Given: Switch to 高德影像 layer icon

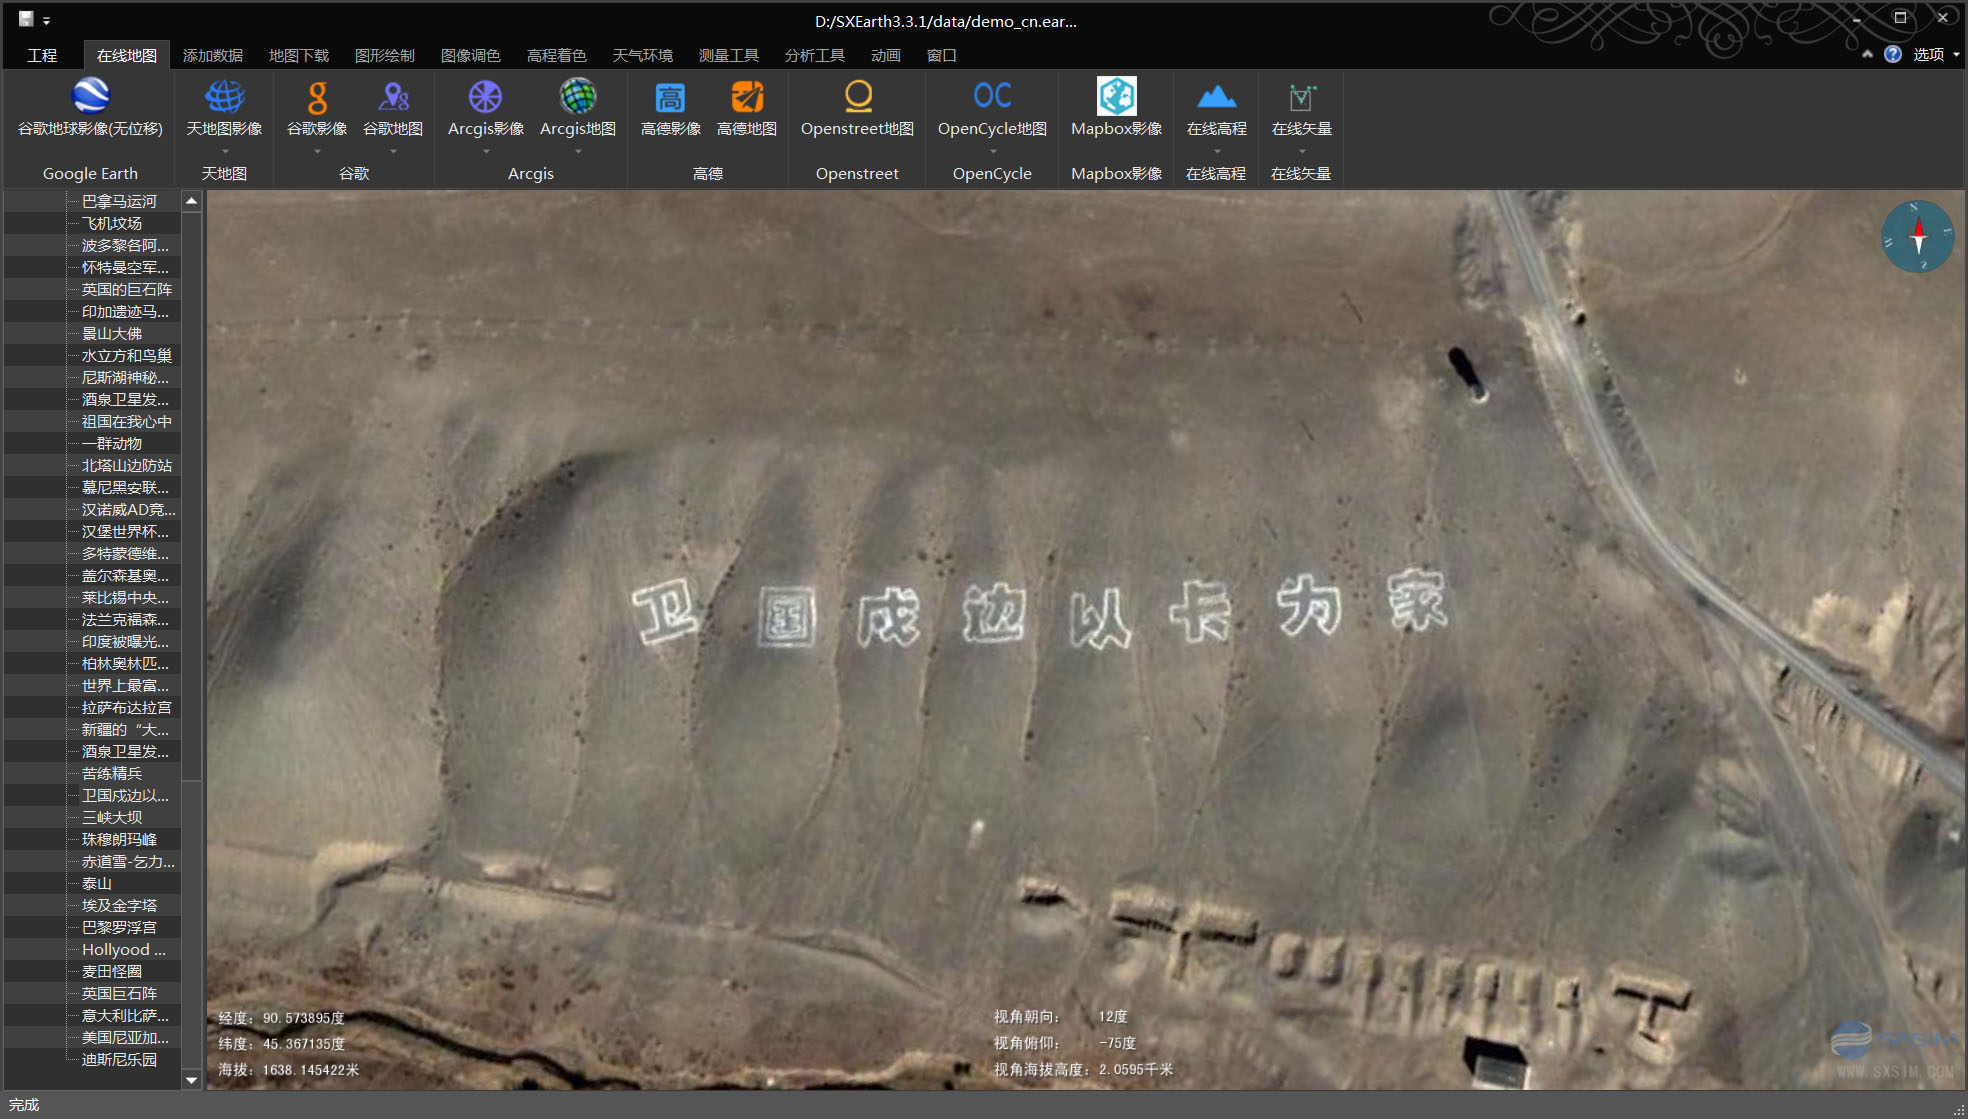Looking at the screenshot, I should pyautogui.click(x=670, y=97).
